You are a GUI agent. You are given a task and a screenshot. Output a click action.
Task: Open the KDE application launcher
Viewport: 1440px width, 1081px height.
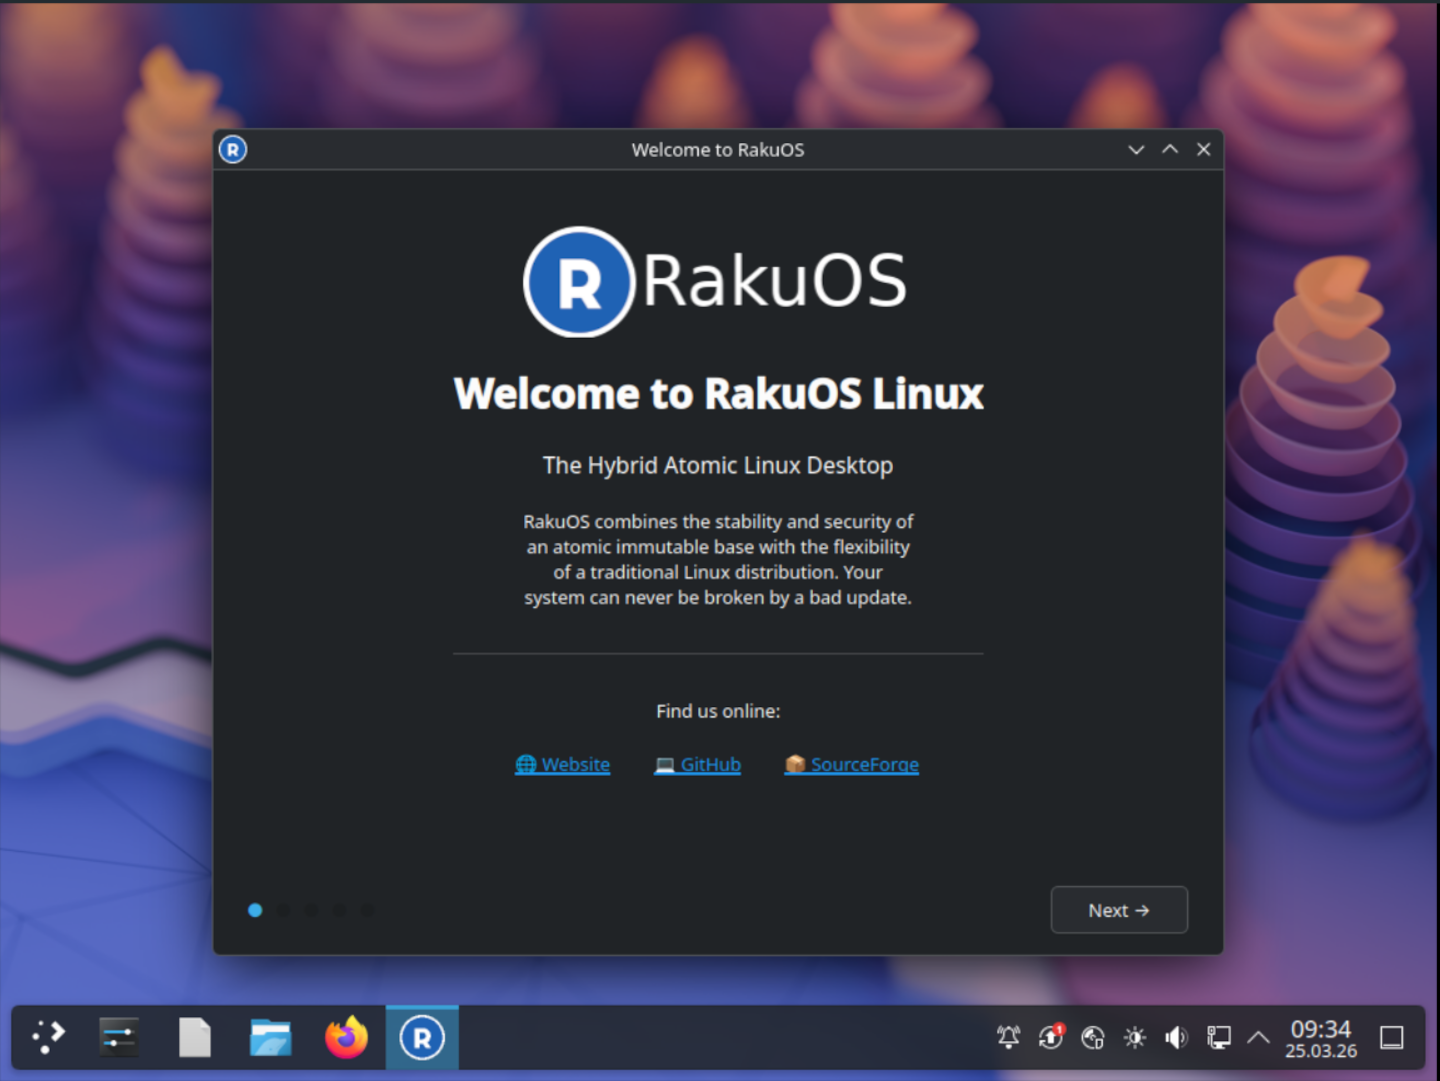pos(48,1037)
